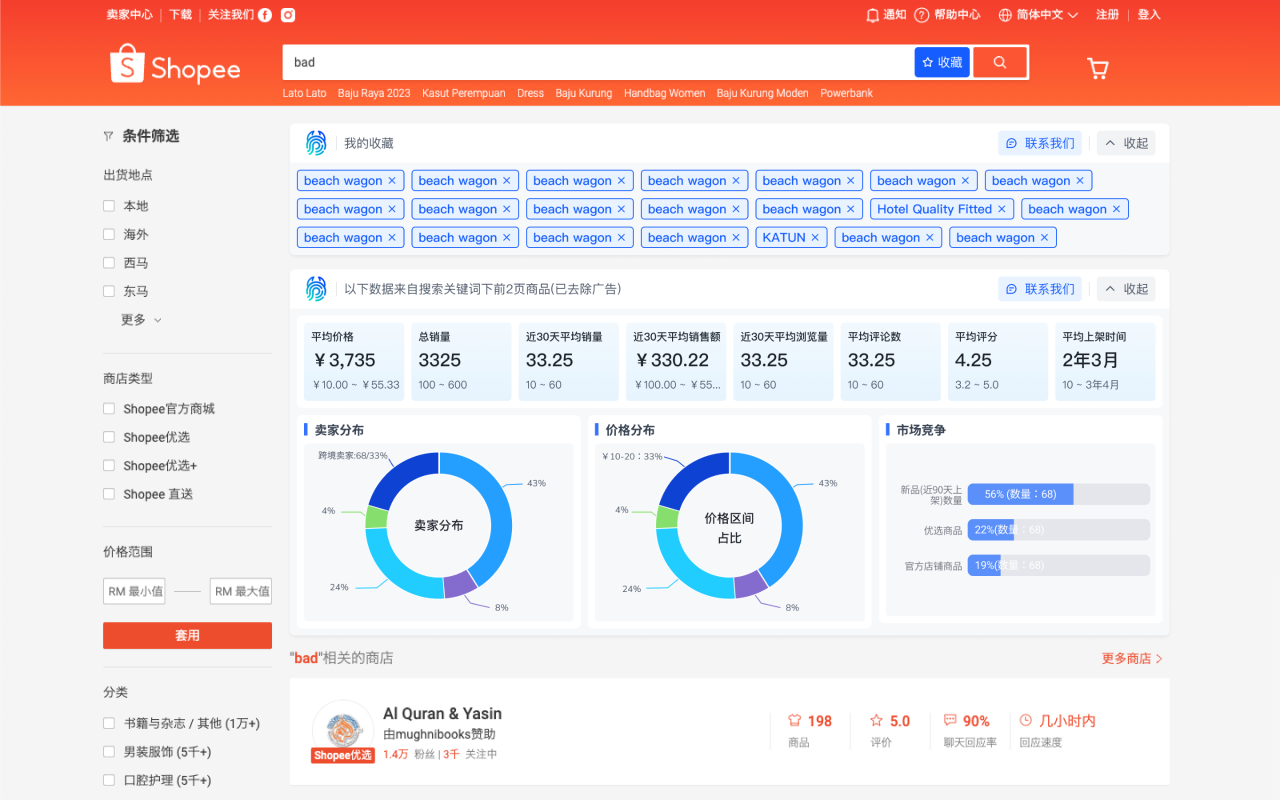Enable the Shopee优选+ filter checkbox

point(109,465)
